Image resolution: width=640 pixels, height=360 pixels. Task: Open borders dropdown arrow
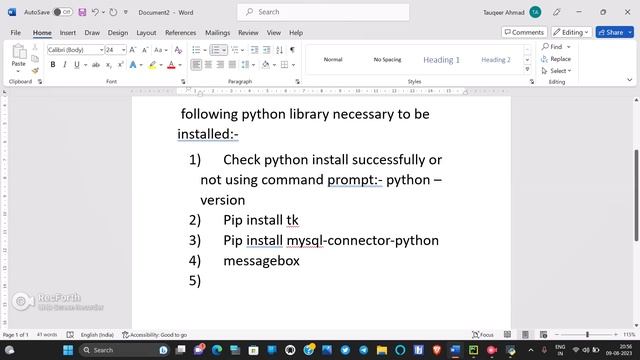pos(293,65)
